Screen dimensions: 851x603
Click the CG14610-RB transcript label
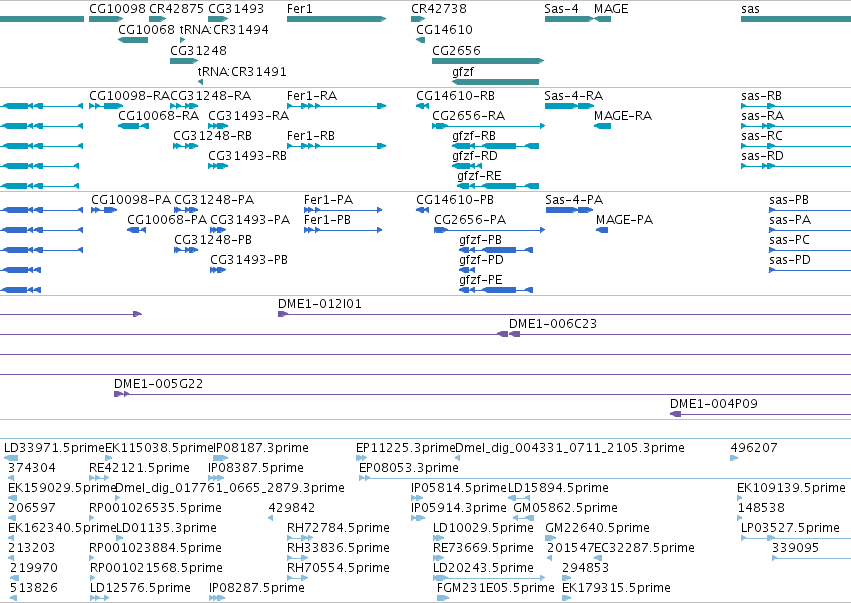[455, 96]
